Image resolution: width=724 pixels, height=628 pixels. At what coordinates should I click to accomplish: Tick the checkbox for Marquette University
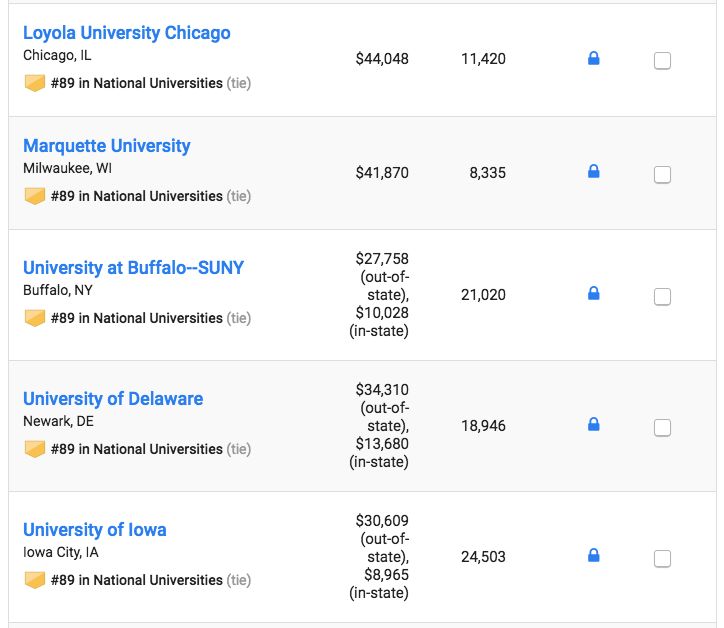[662, 175]
